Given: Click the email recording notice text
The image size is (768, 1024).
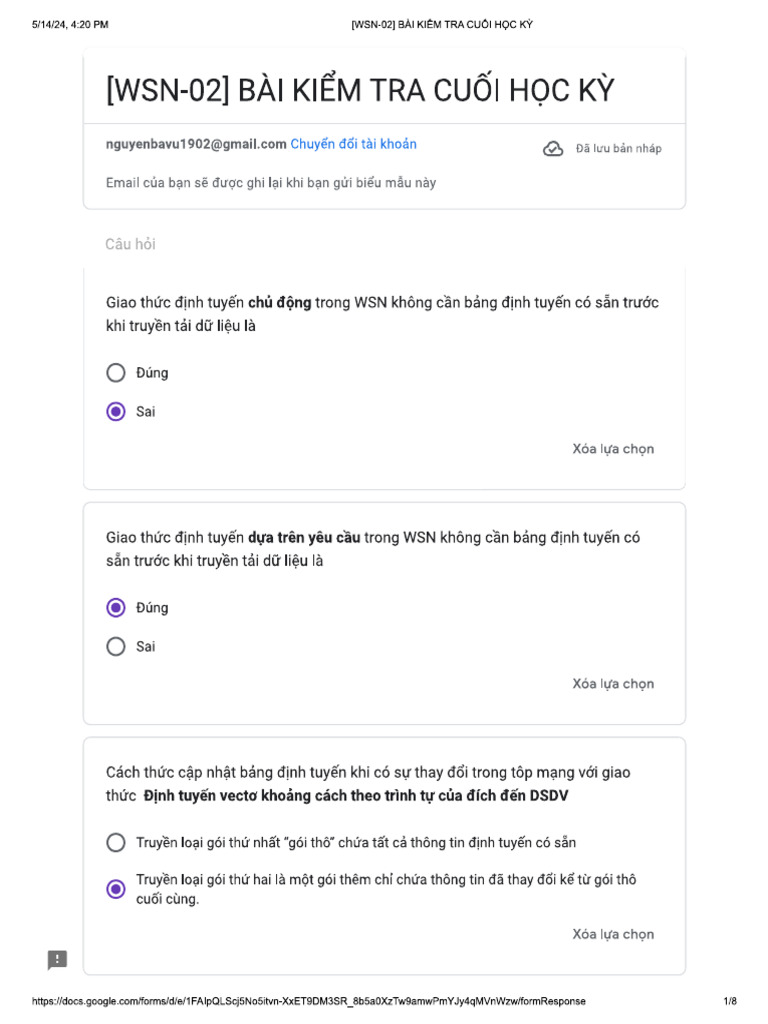Looking at the screenshot, I should tap(271, 183).
